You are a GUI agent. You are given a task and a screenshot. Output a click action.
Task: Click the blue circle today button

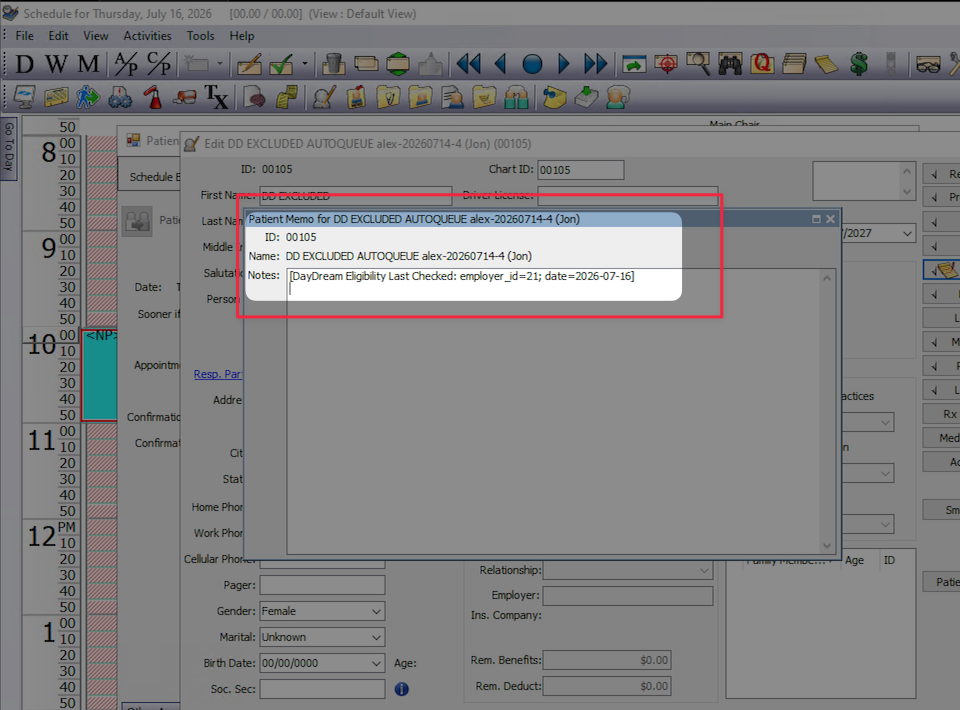coord(532,64)
